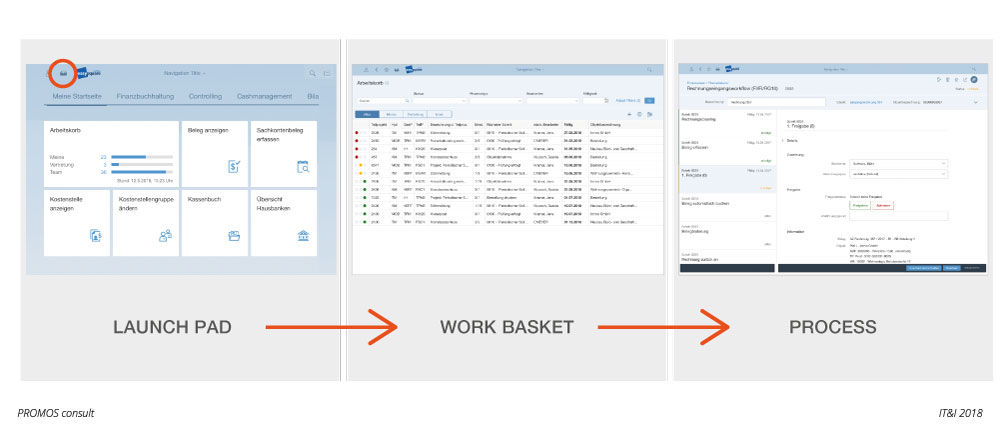This screenshot has height=429, width=1000.
Task: Switch to the Controlling tab
Action: (205, 97)
